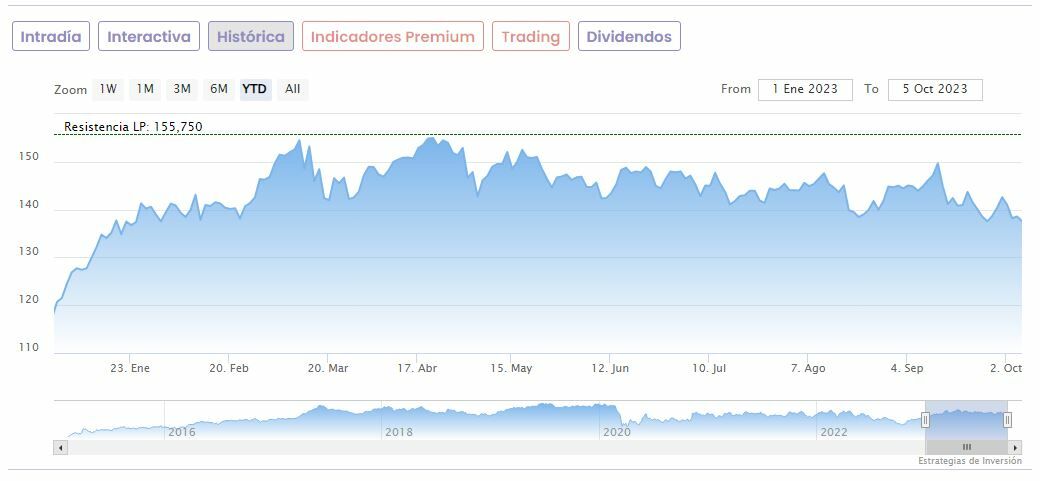Image resolution: width=1040 pixels, height=481 pixels.
Task: Select the Histórica tab
Action: (x=251, y=37)
